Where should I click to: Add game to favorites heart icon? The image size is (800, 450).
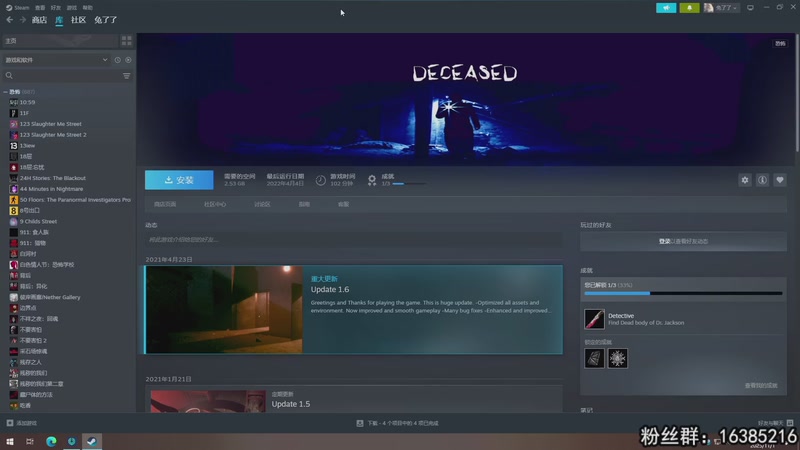point(780,180)
